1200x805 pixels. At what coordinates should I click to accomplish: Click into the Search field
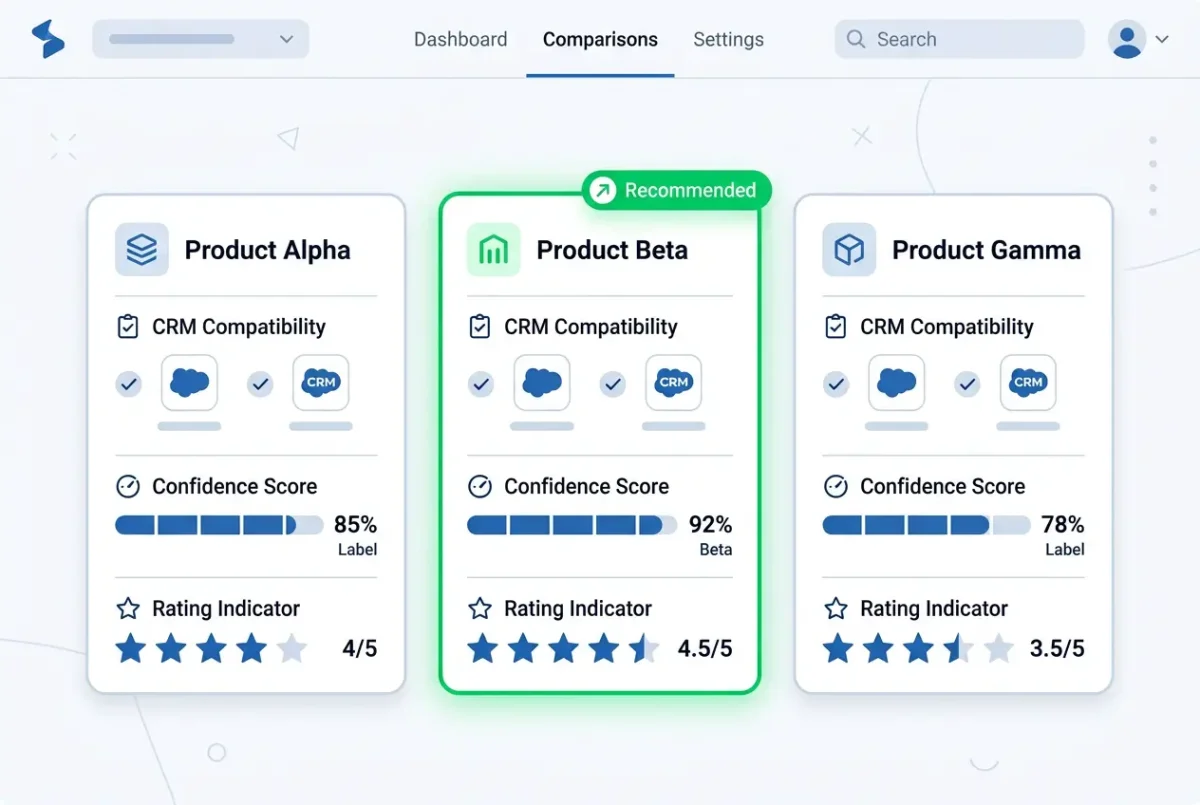pos(960,39)
